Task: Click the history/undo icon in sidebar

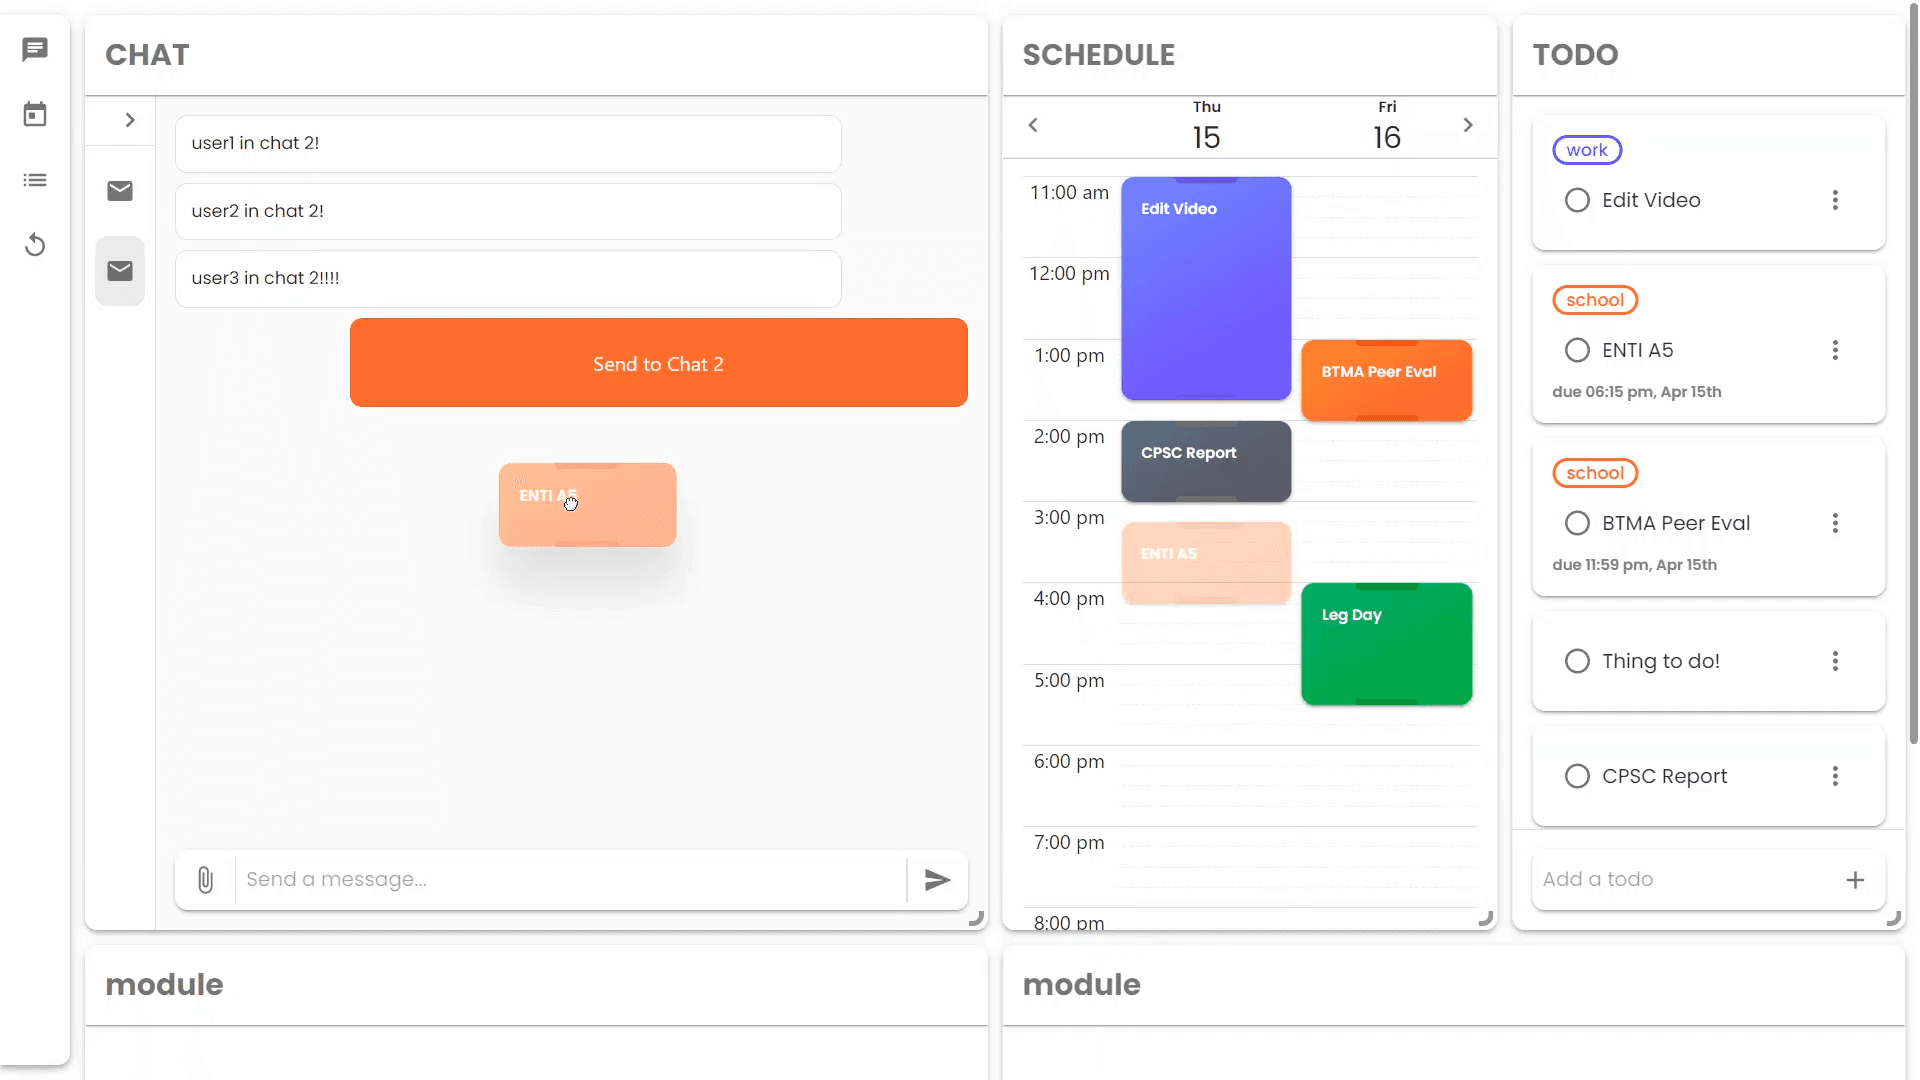Action: click(x=34, y=245)
